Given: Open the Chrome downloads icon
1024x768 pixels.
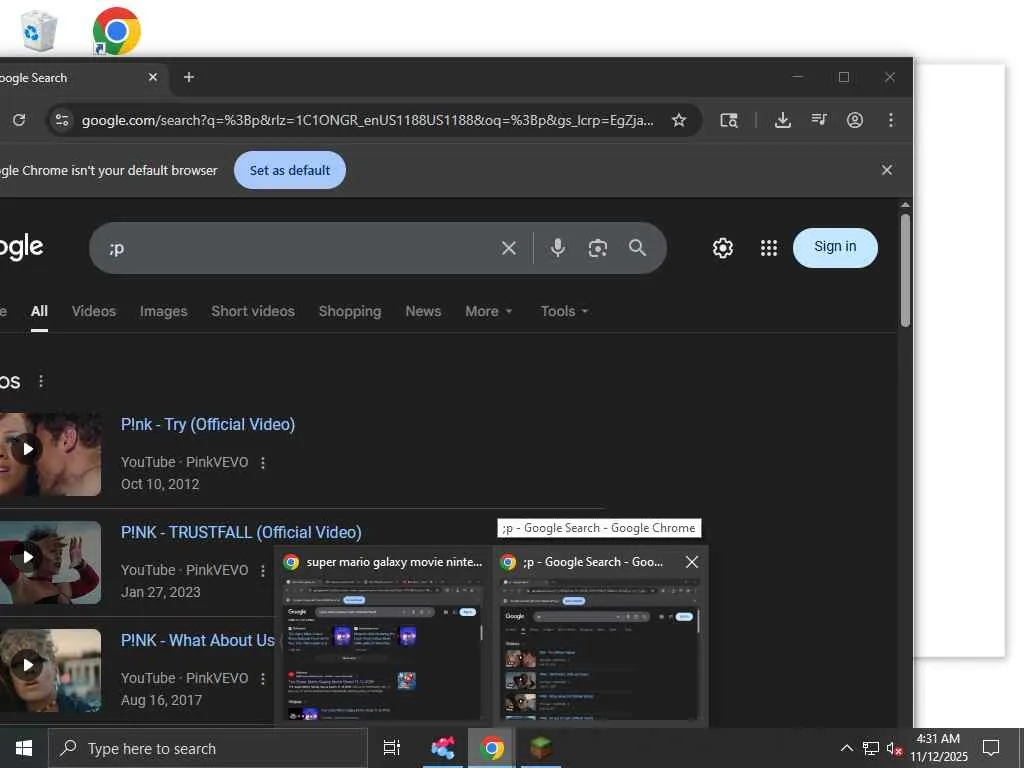Looking at the screenshot, I should pyautogui.click(x=782, y=120).
